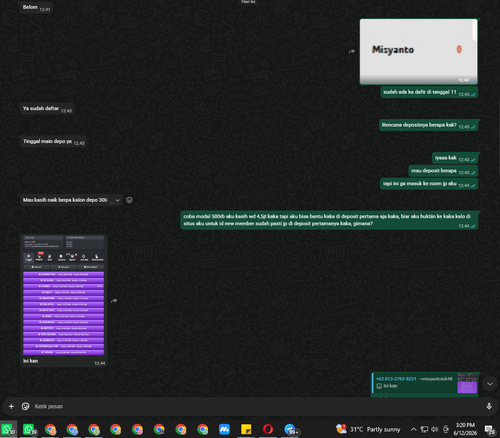The width and height of the screenshot is (500, 438).
Task: Open the emoji picker in message bar
Action: click(25, 406)
